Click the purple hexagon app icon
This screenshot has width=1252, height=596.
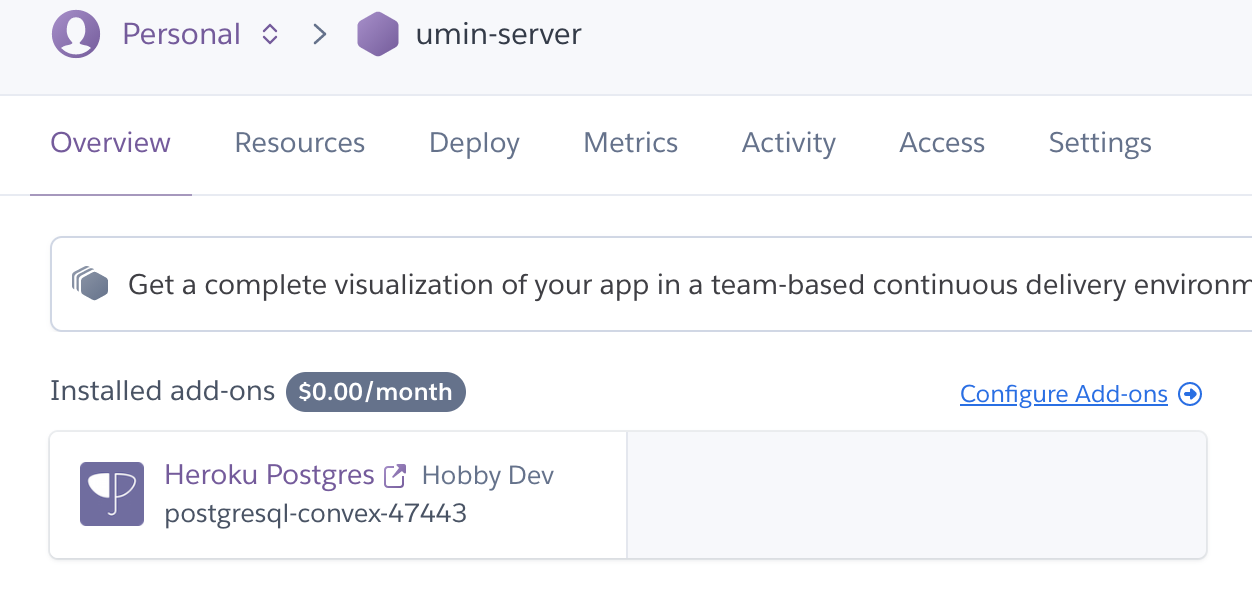378,35
